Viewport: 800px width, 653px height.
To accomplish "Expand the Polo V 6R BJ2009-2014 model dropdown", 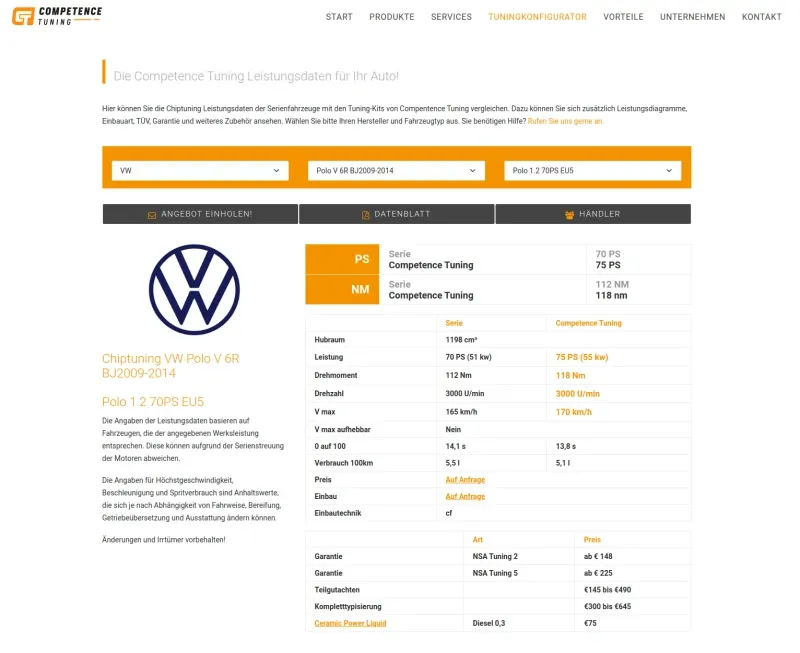I will (x=396, y=170).
